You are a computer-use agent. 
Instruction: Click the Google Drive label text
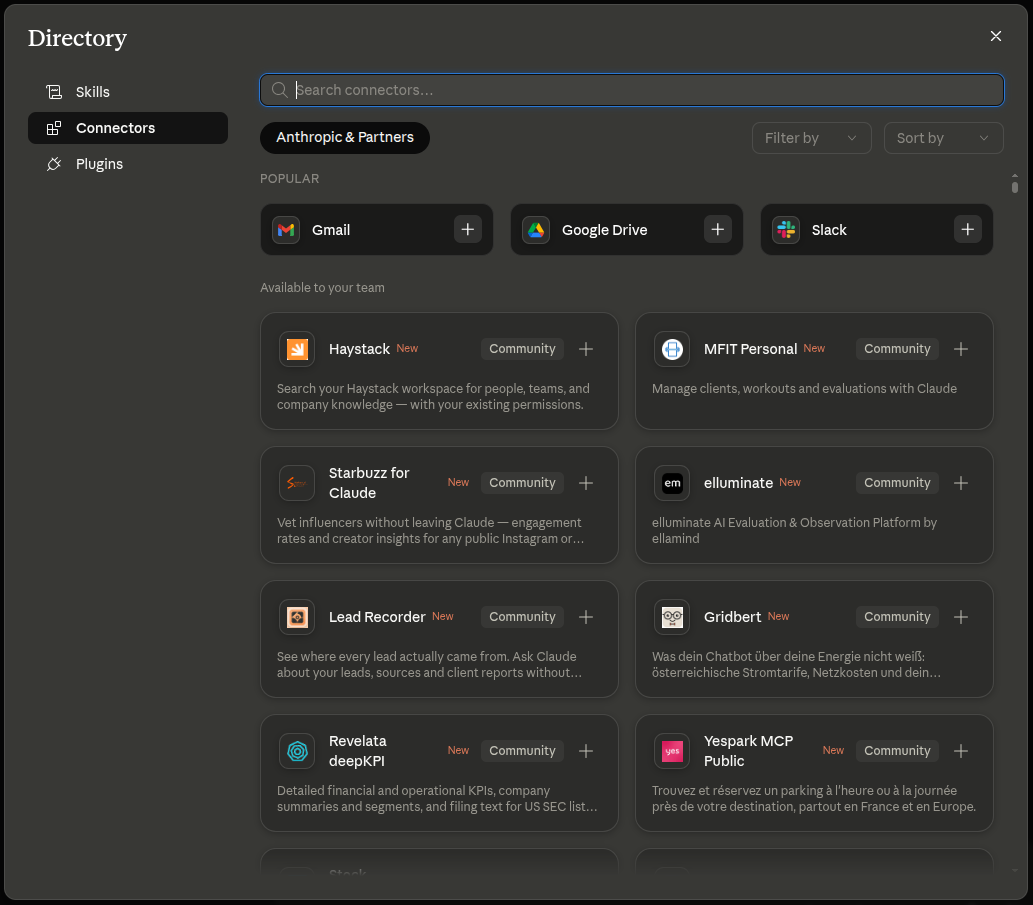(x=604, y=230)
